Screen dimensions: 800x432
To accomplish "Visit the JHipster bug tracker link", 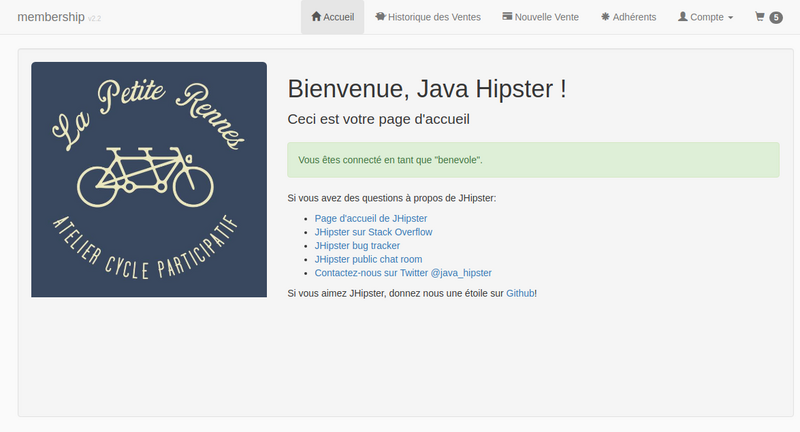I will tap(356, 245).
